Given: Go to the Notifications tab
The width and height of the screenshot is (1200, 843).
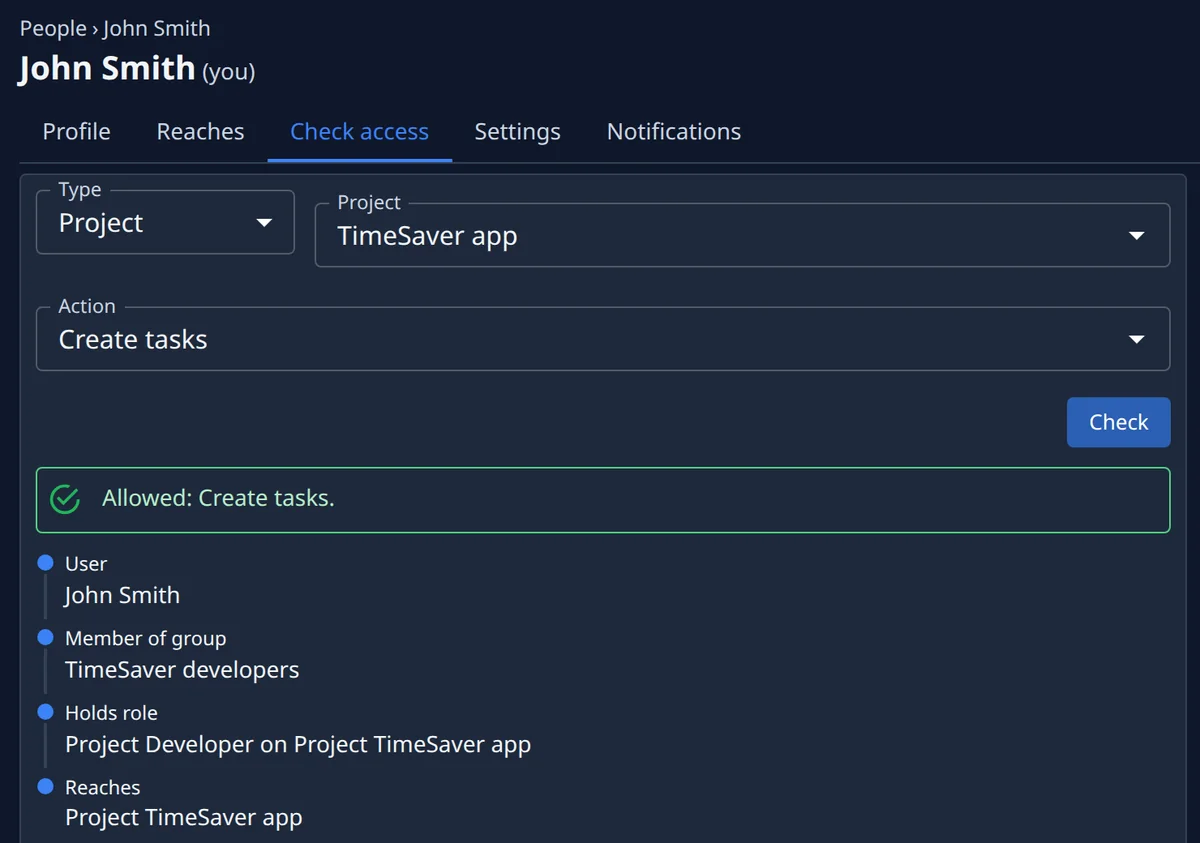Looking at the screenshot, I should tap(674, 131).
